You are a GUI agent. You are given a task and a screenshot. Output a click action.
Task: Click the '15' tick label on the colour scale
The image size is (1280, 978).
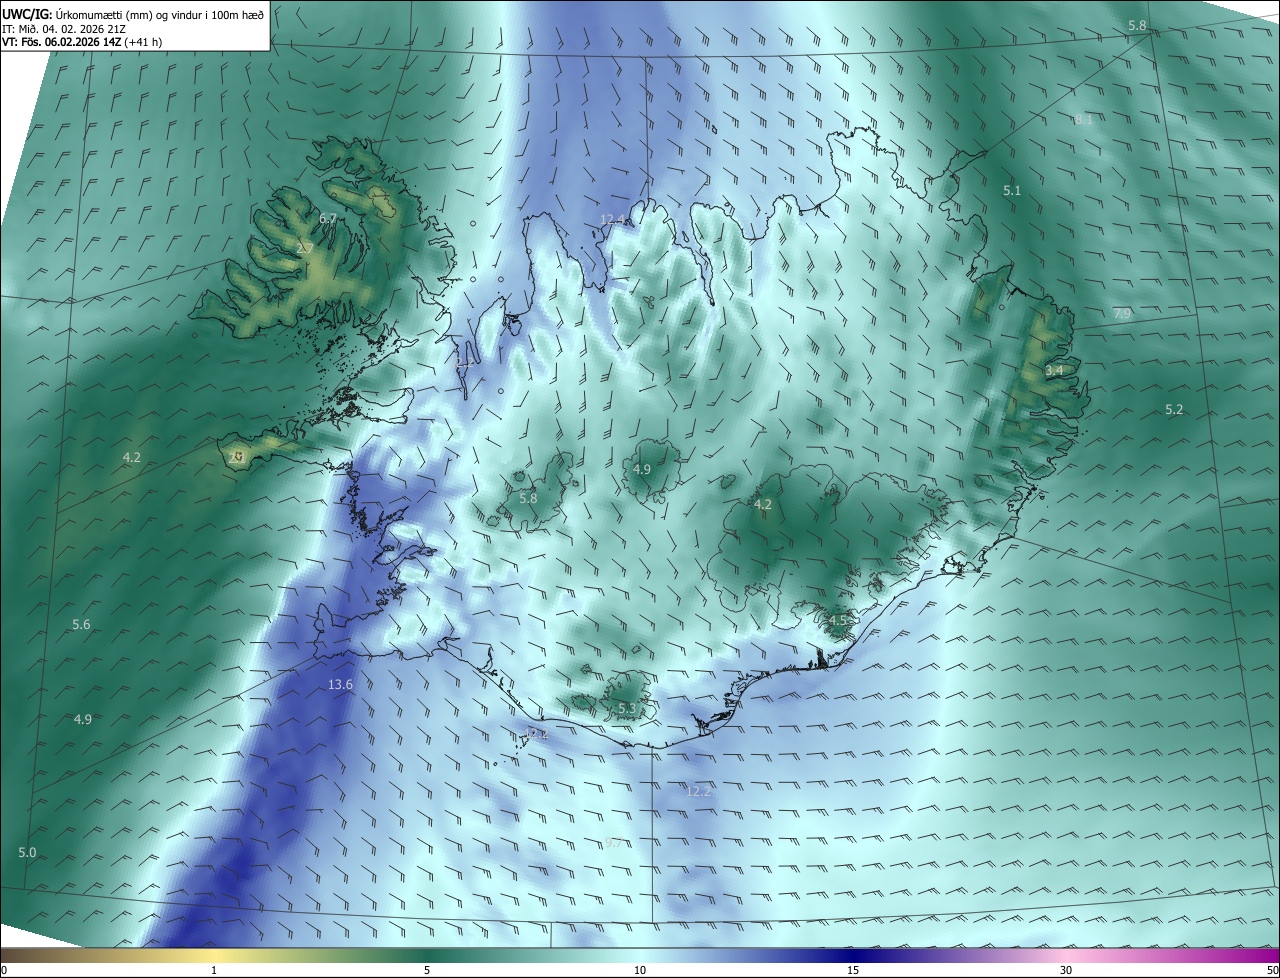853,971
